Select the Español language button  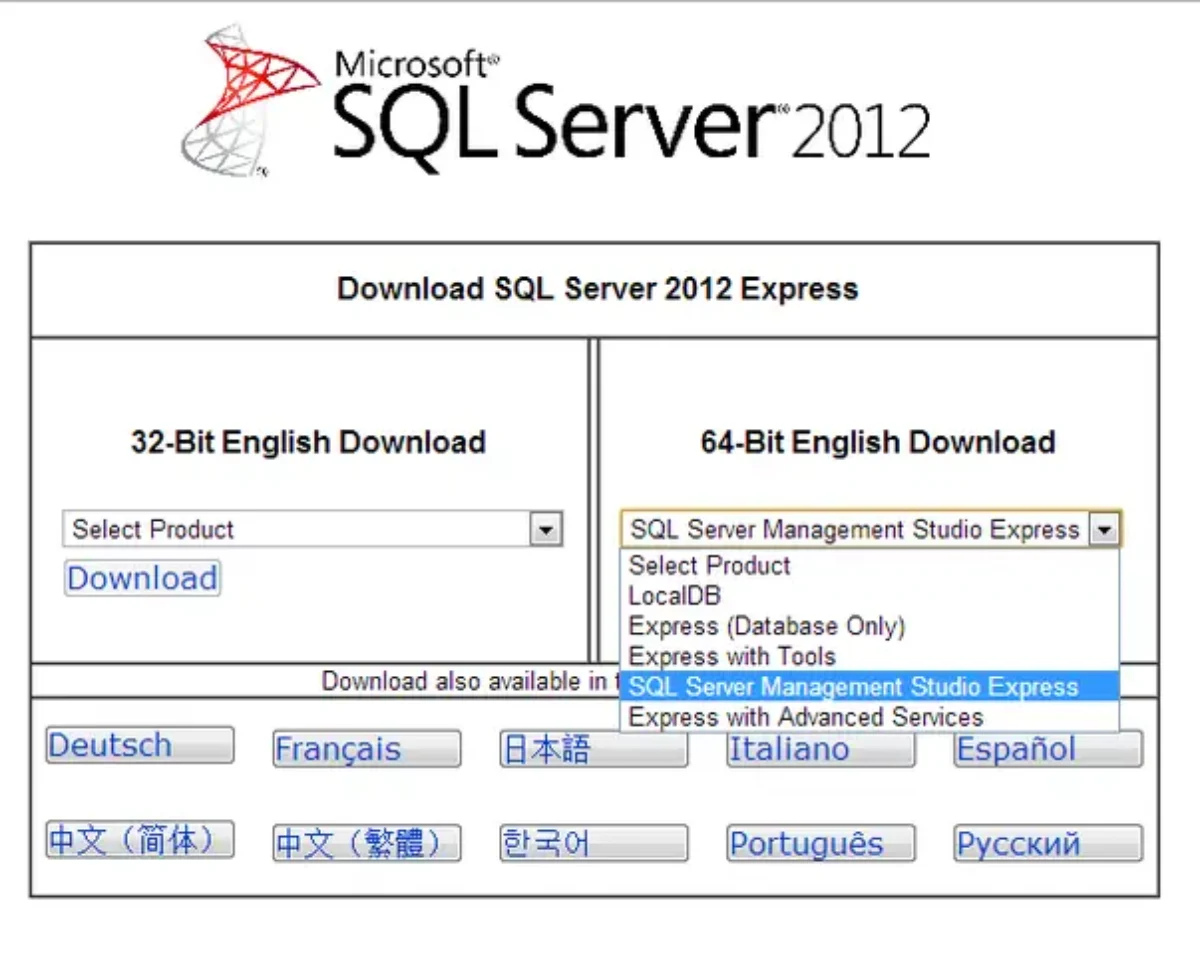1047,749
